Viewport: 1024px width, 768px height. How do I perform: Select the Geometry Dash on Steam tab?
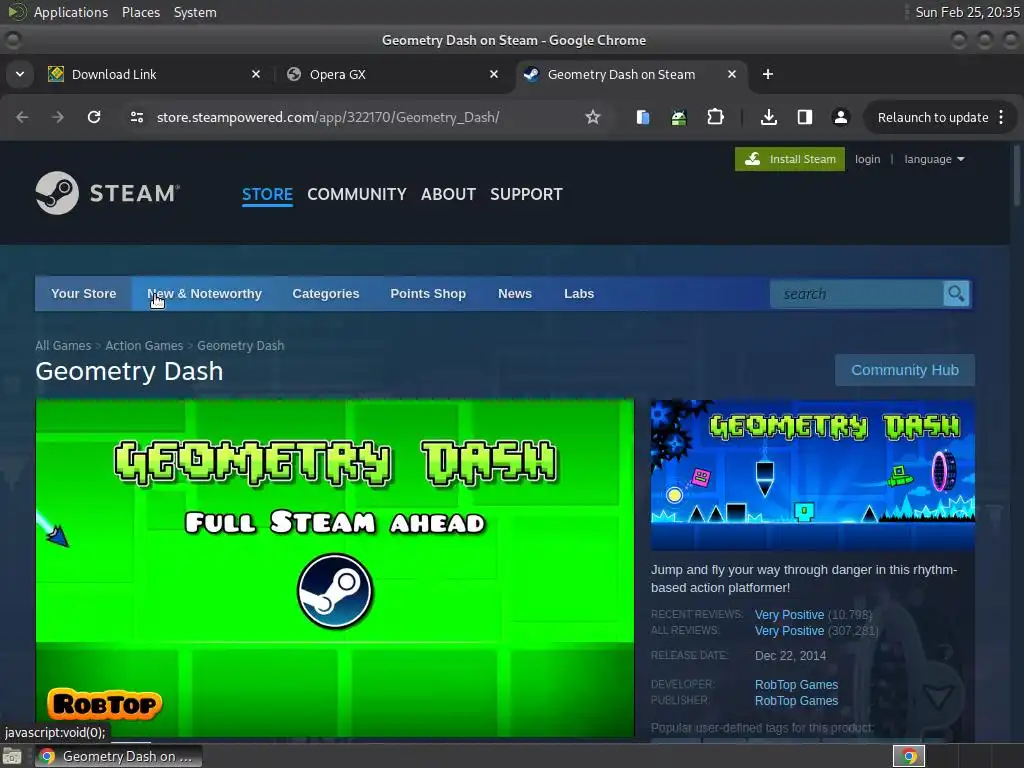[x=630, y=74]
